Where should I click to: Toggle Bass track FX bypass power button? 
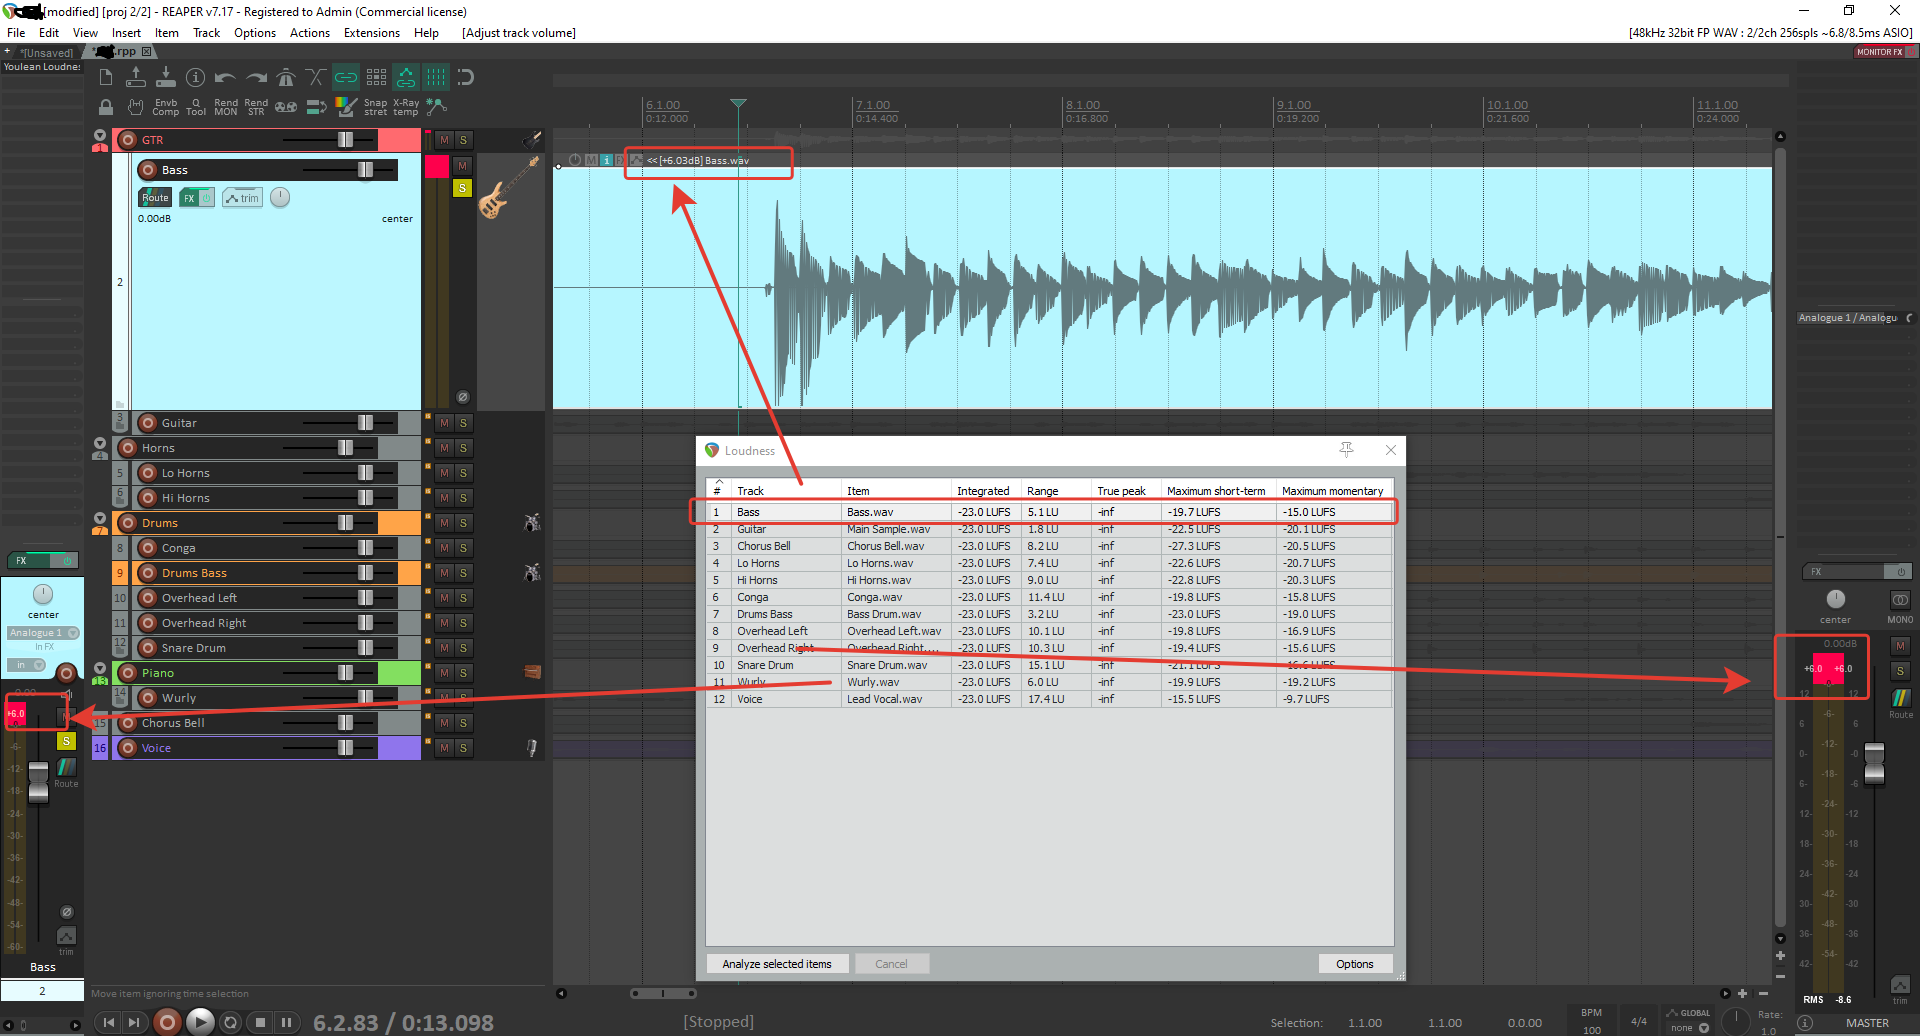click(x=206, y=198)
